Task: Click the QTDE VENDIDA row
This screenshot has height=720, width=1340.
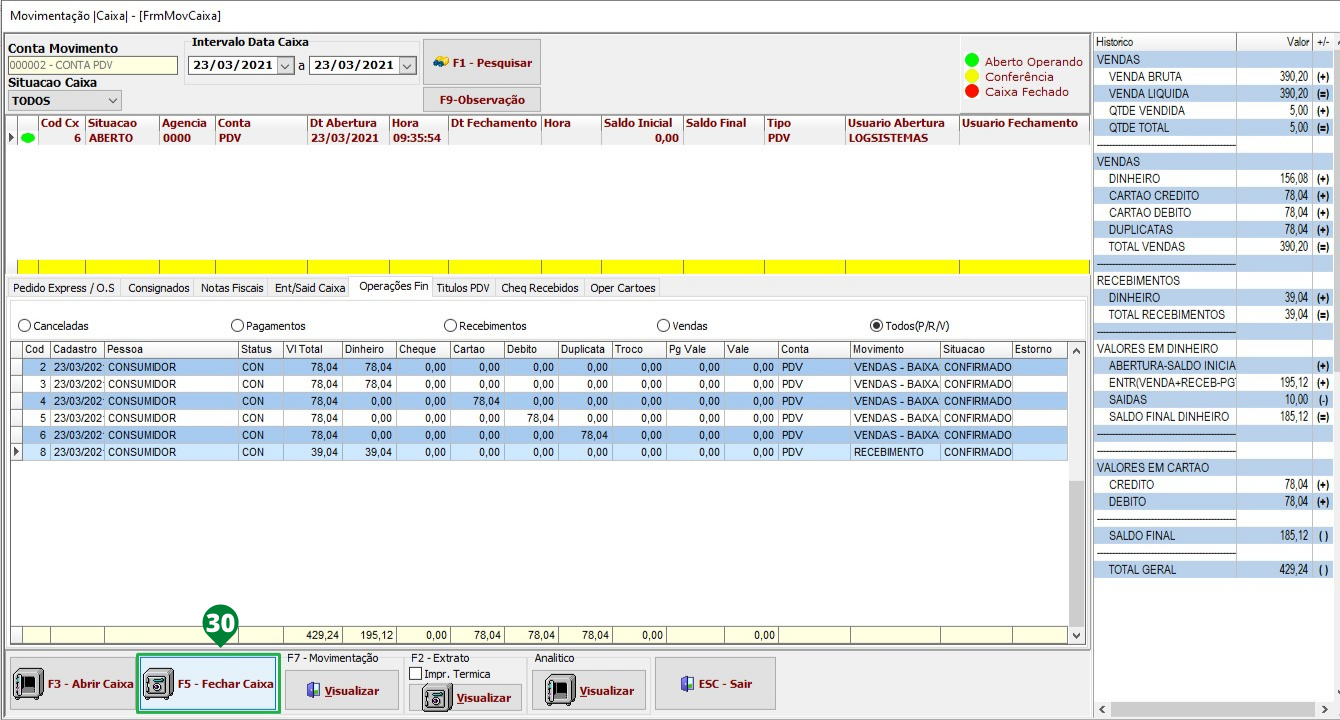Action: [x=1214, y=110]
